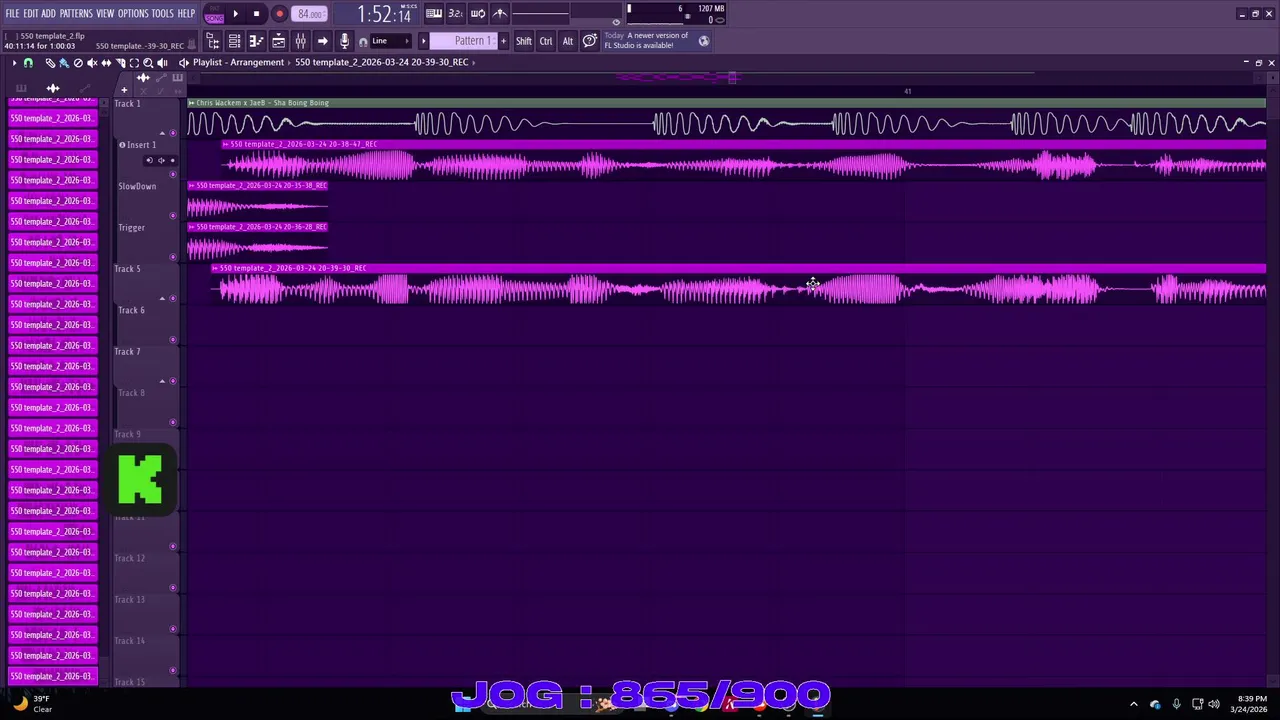Click the globe icon in news panel
Screen dimensions: 1280x720
(704, 41)
